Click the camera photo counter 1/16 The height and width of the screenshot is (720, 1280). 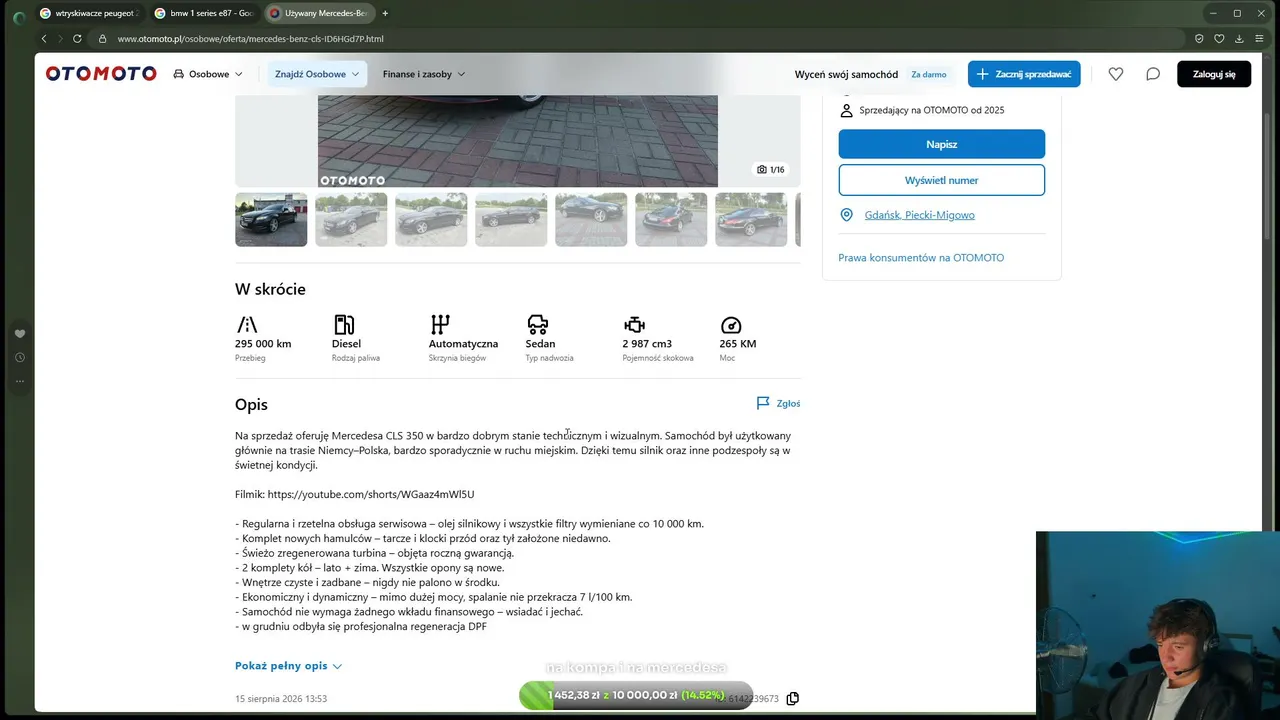(771, 170)
